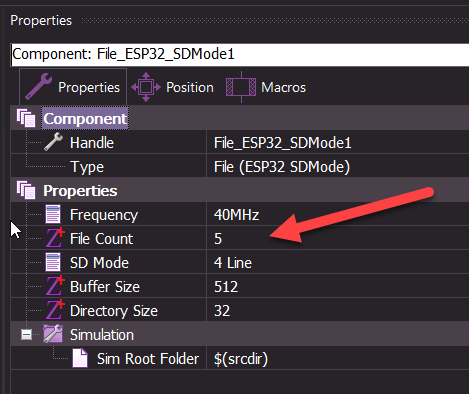Viewport: 469px width, 394px height.
Task: Edit the File Count value 5
Action: tap(338, 238)
